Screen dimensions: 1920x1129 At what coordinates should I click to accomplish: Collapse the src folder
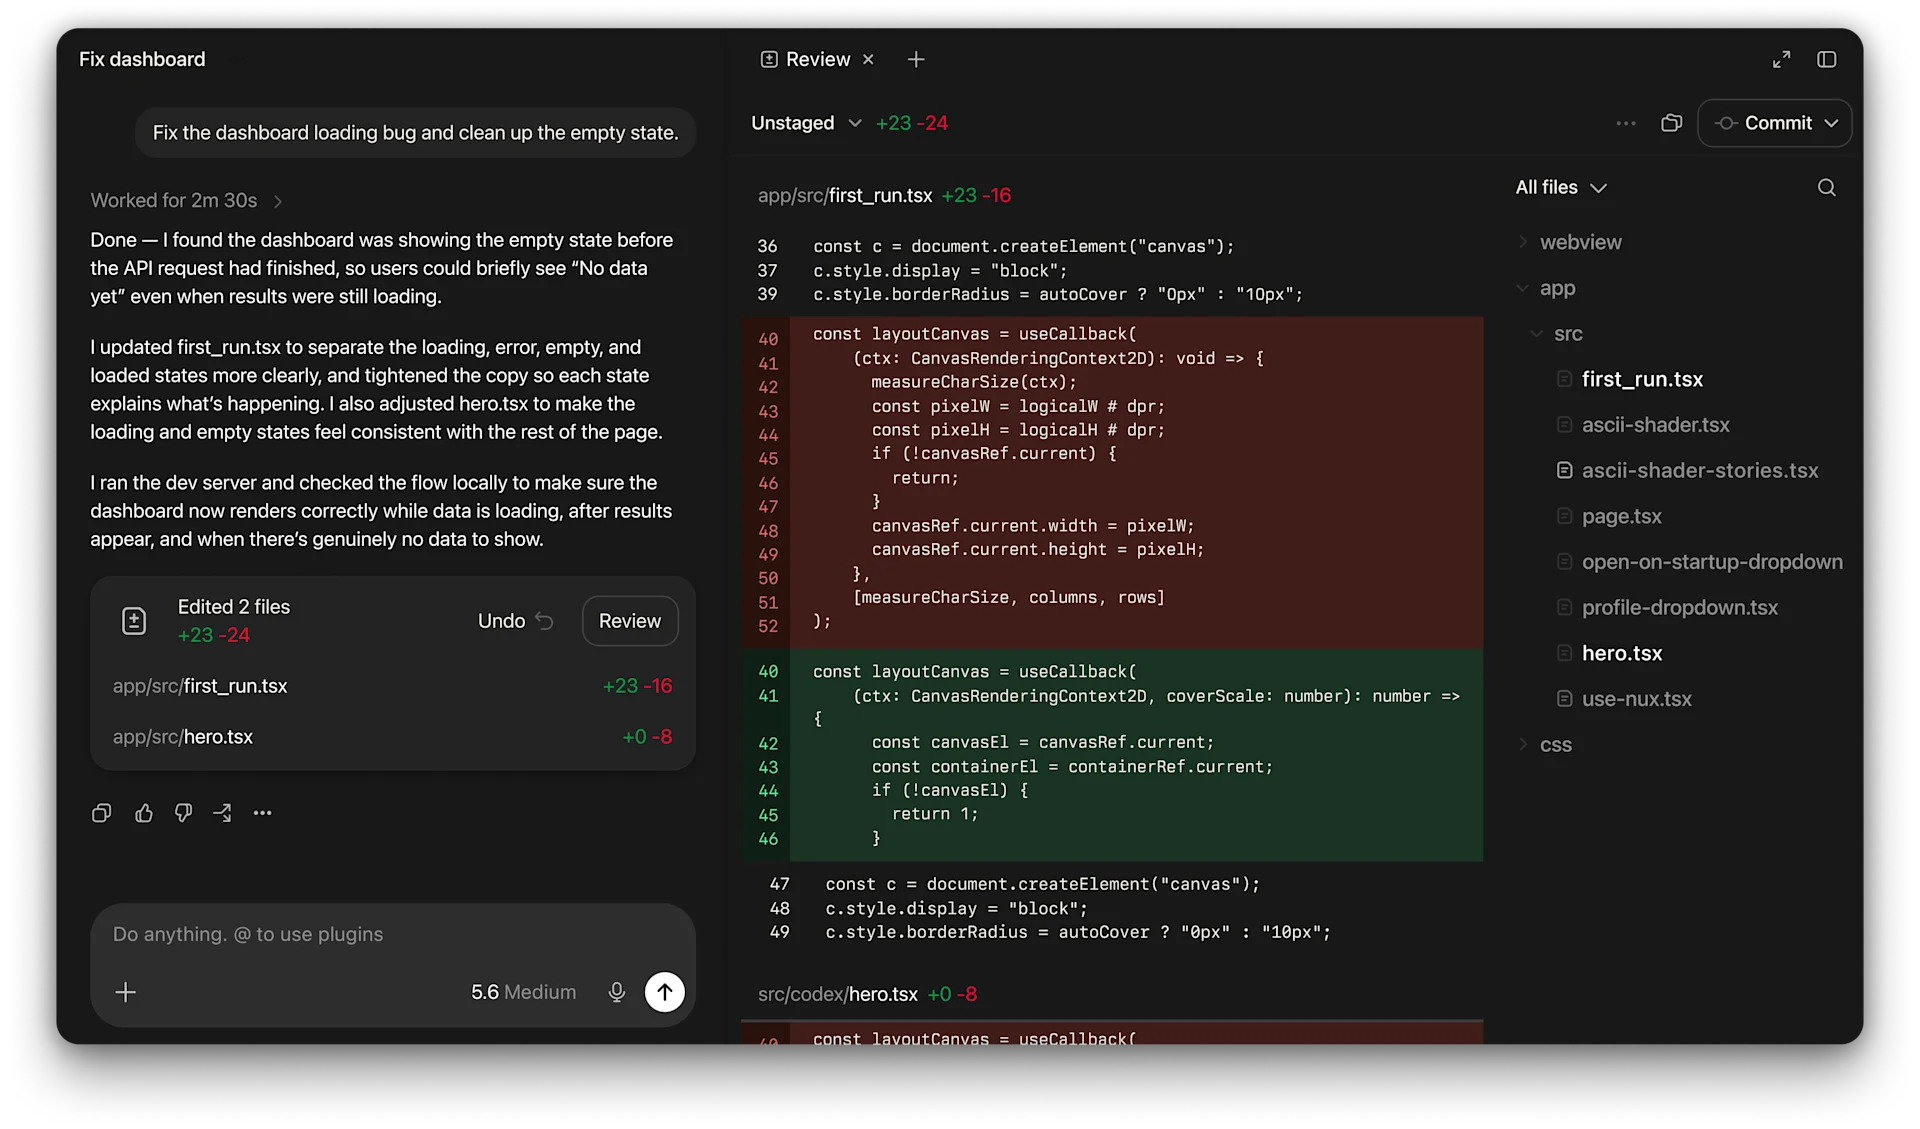[x=1537, y=334]
